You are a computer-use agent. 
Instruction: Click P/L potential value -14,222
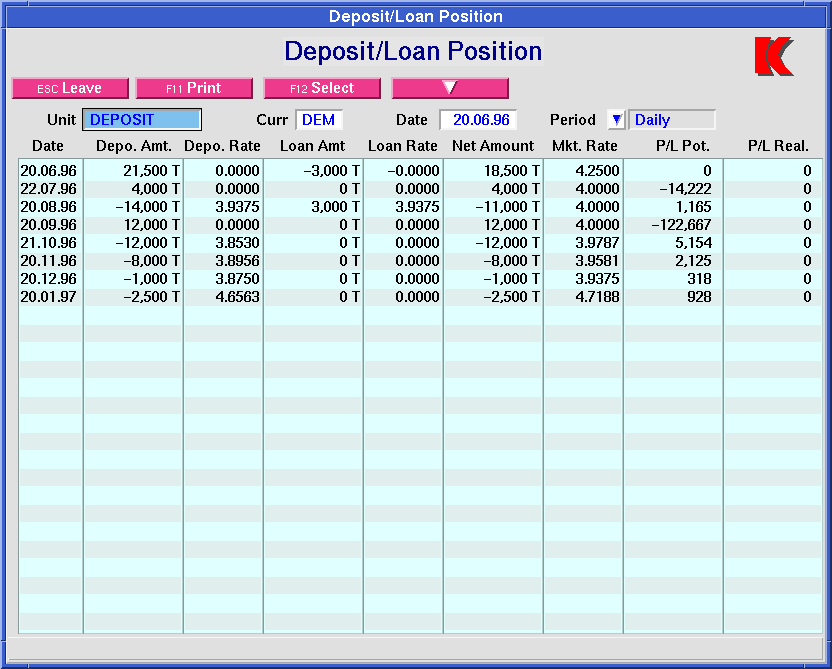686,189
